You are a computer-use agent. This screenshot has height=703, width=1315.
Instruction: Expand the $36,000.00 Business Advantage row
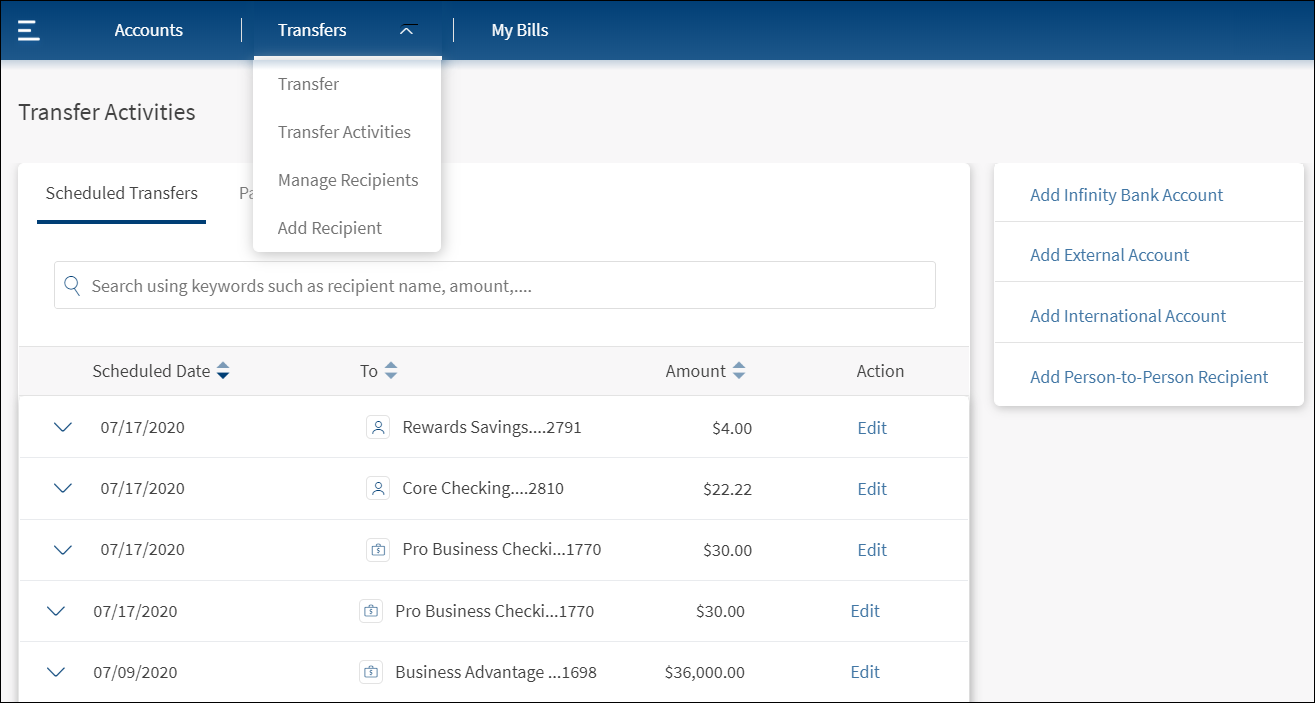point(56,672)
